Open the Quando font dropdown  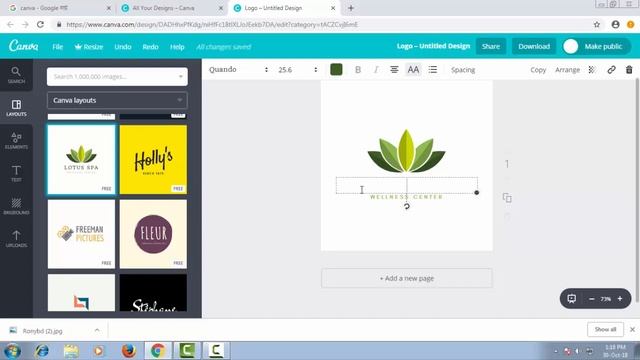[x=238, y=70]
